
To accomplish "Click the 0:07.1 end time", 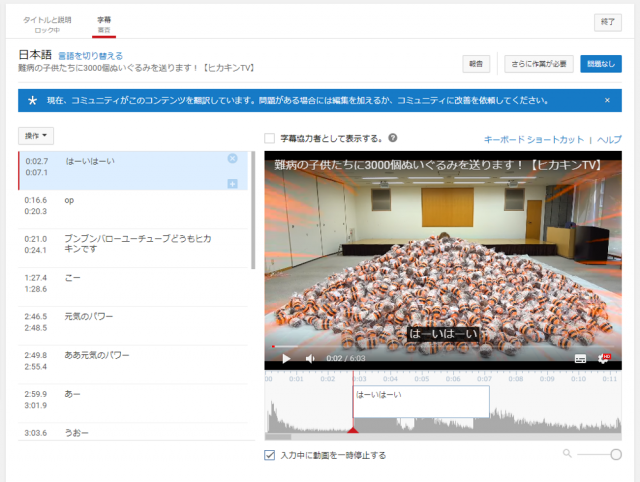I will click(x=37, y=173).
